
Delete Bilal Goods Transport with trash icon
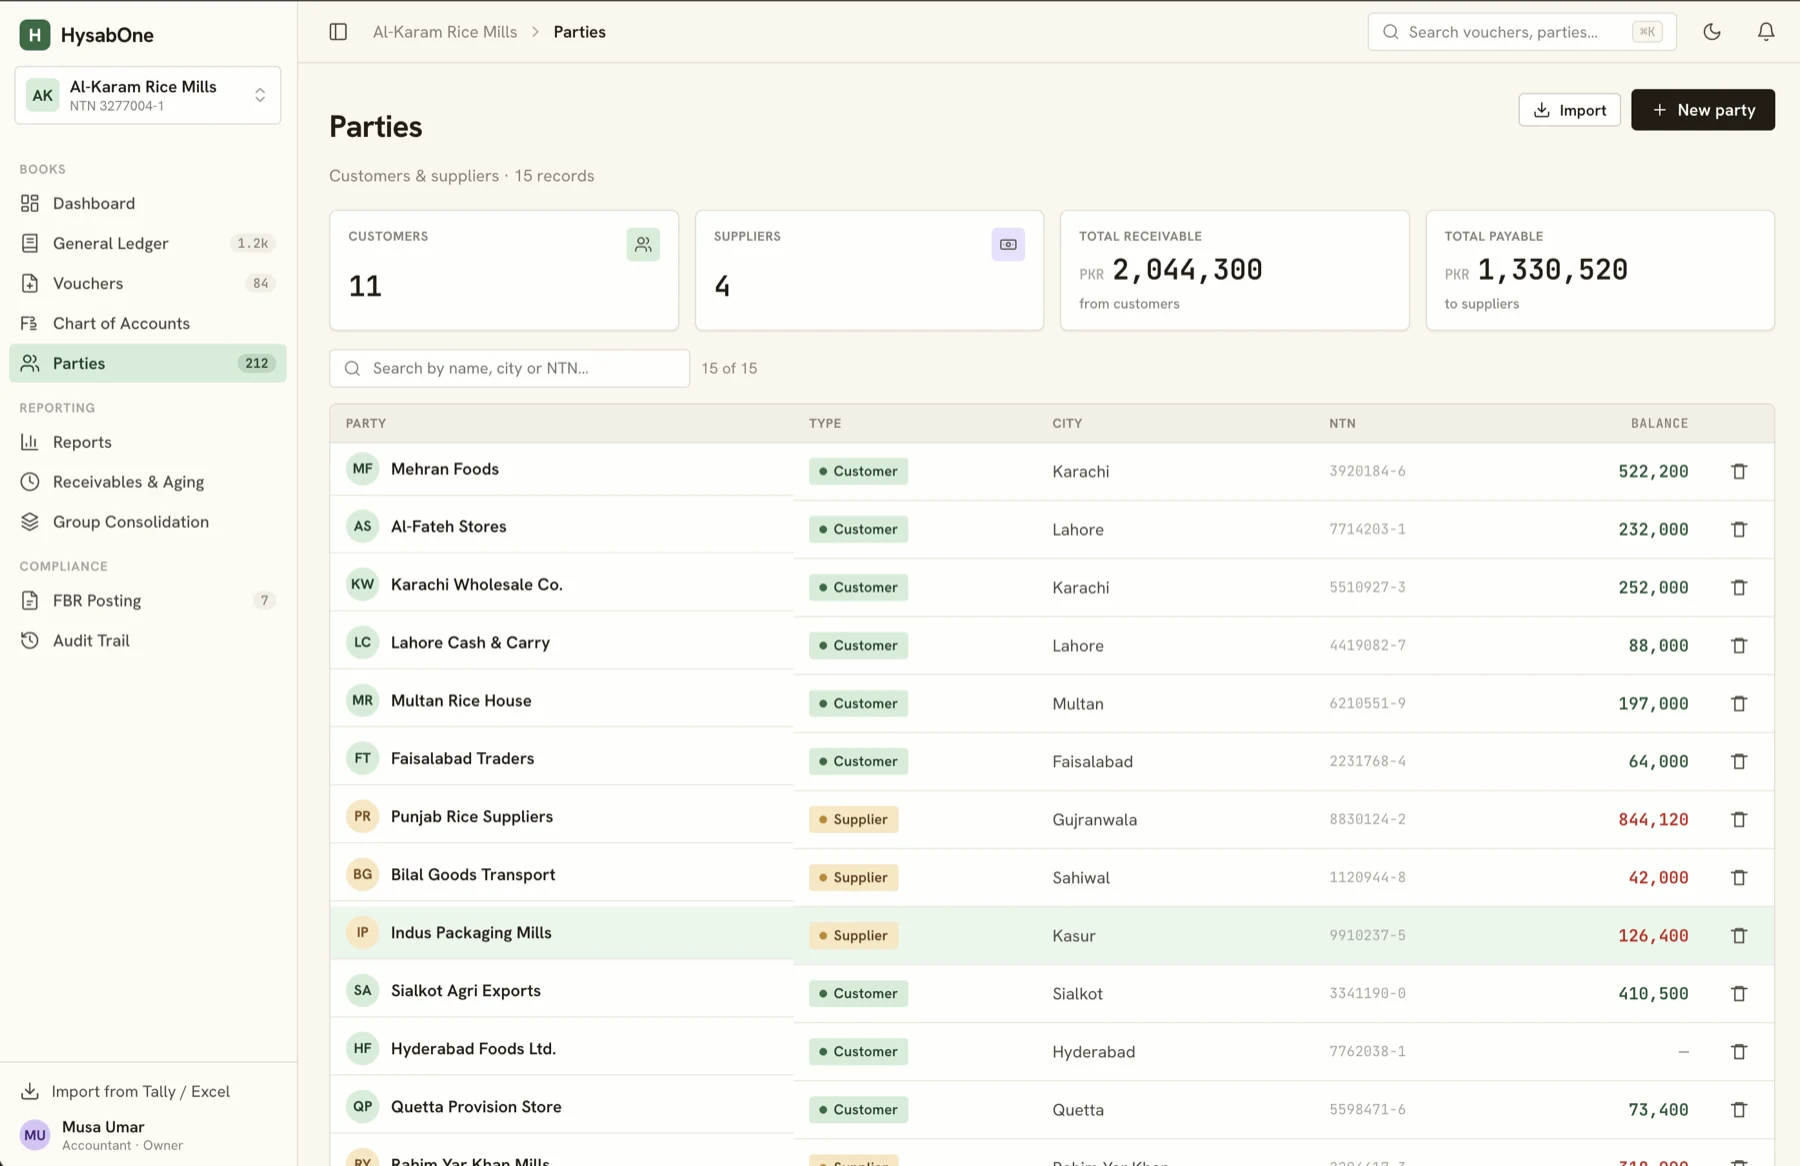tap(1739, 877)
